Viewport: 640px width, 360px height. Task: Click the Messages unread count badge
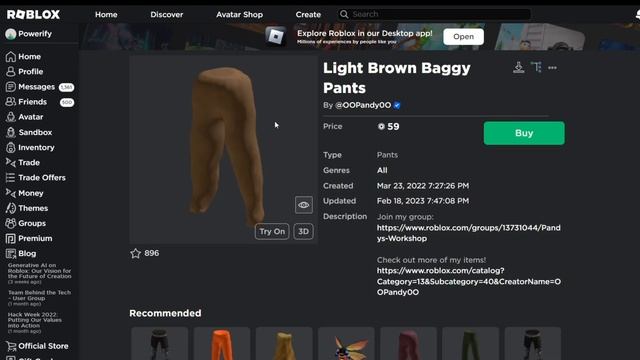pos(66,87)
